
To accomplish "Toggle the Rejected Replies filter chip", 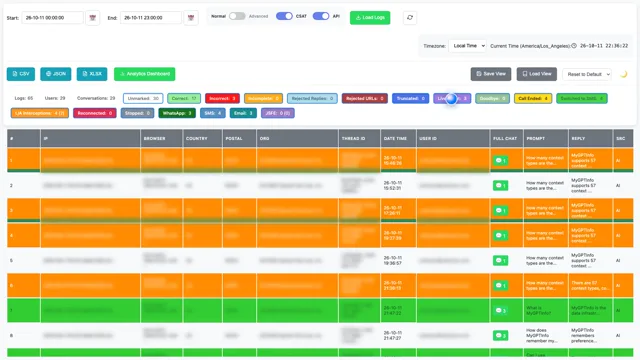I will click(x=312, y=98).
